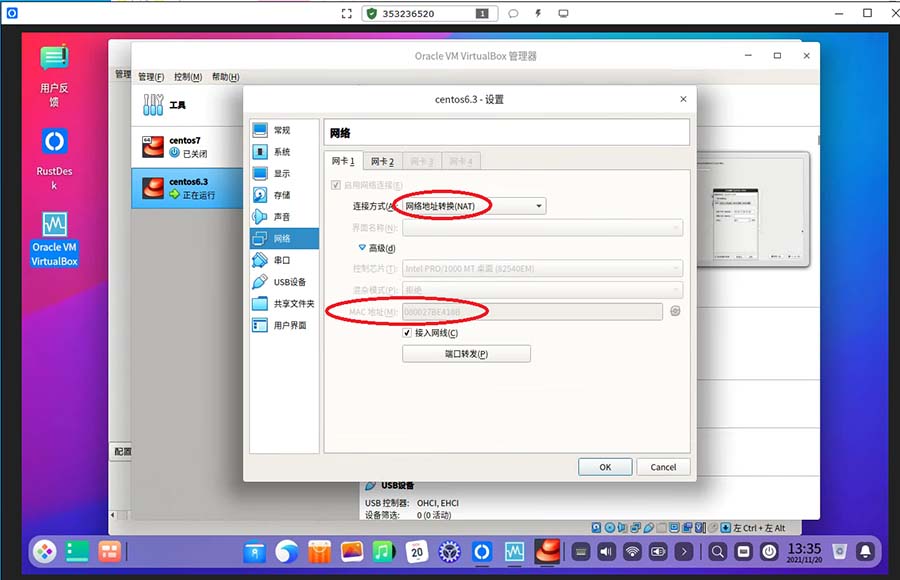Click the fullscreen icon in the remote toolbar
900x580 pixels.
click(347, 13)
